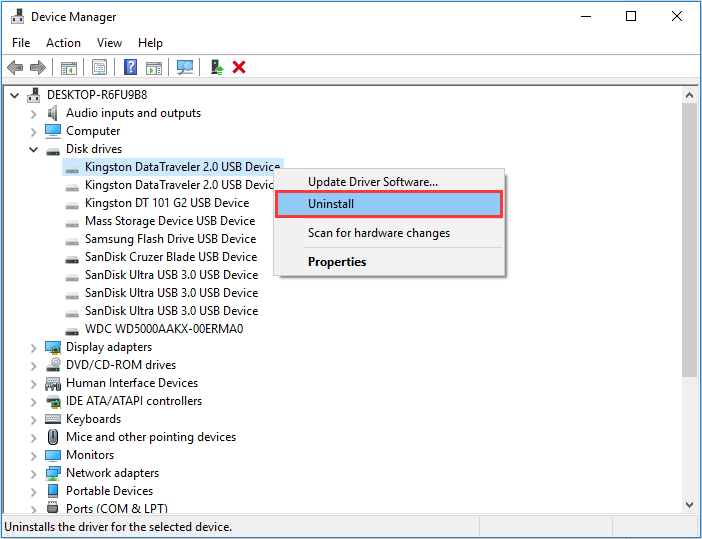The width and height of the screenshot is (702, 539).
Task: Expand the Display adapters category
Action: click(34, 348)
